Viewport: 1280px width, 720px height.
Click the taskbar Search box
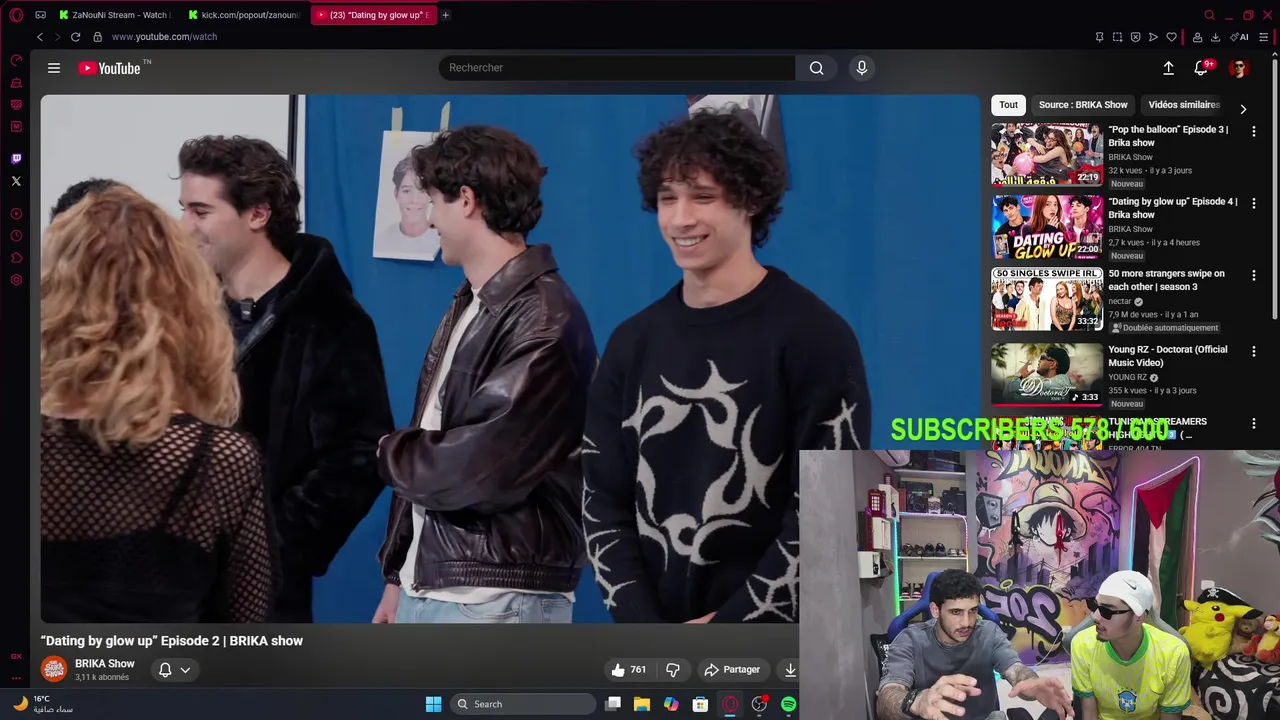click(x=521, y=704)
